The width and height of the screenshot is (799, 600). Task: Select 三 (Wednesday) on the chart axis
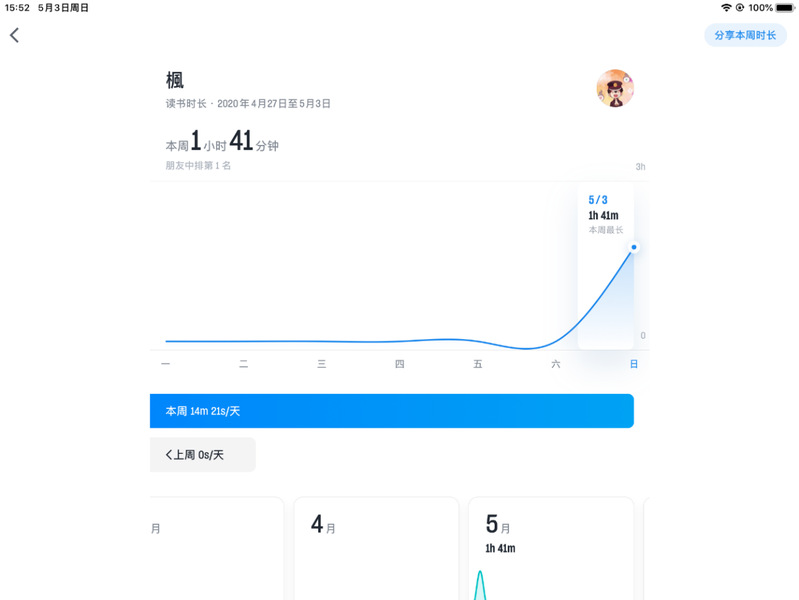321,364
